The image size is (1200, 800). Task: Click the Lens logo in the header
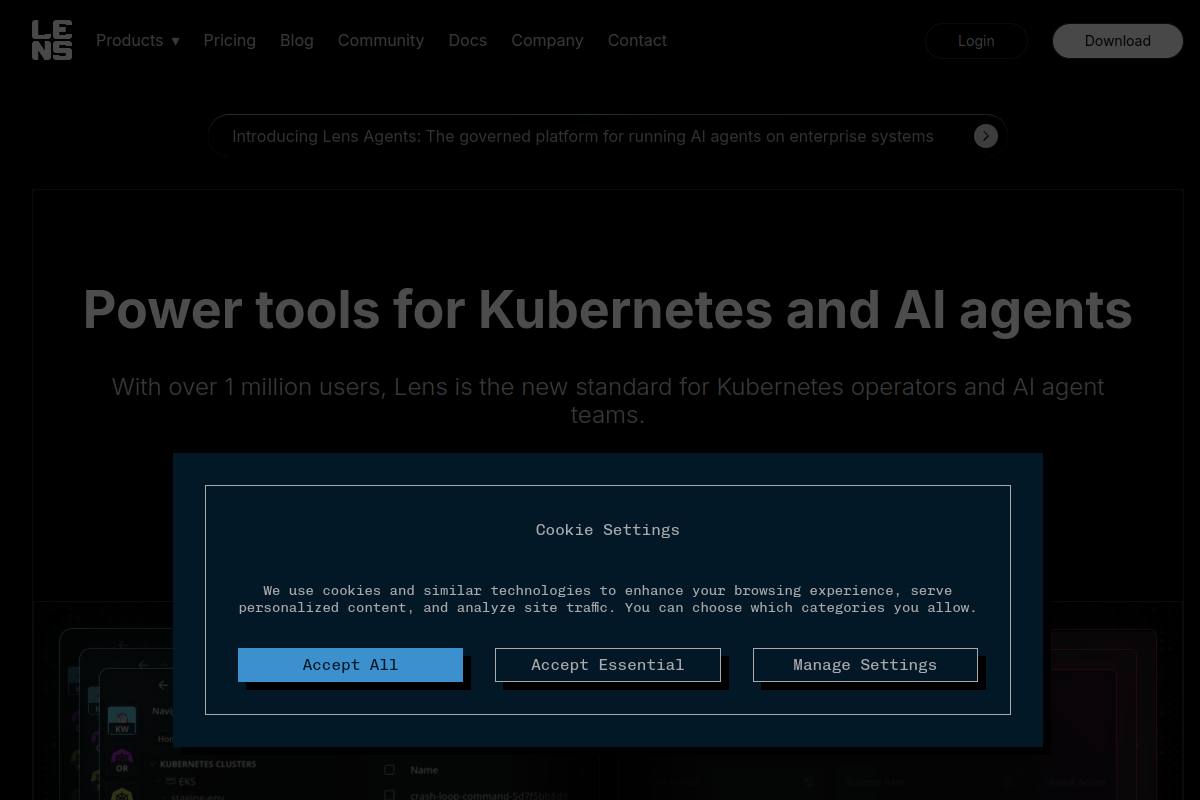tap(52, 40)
